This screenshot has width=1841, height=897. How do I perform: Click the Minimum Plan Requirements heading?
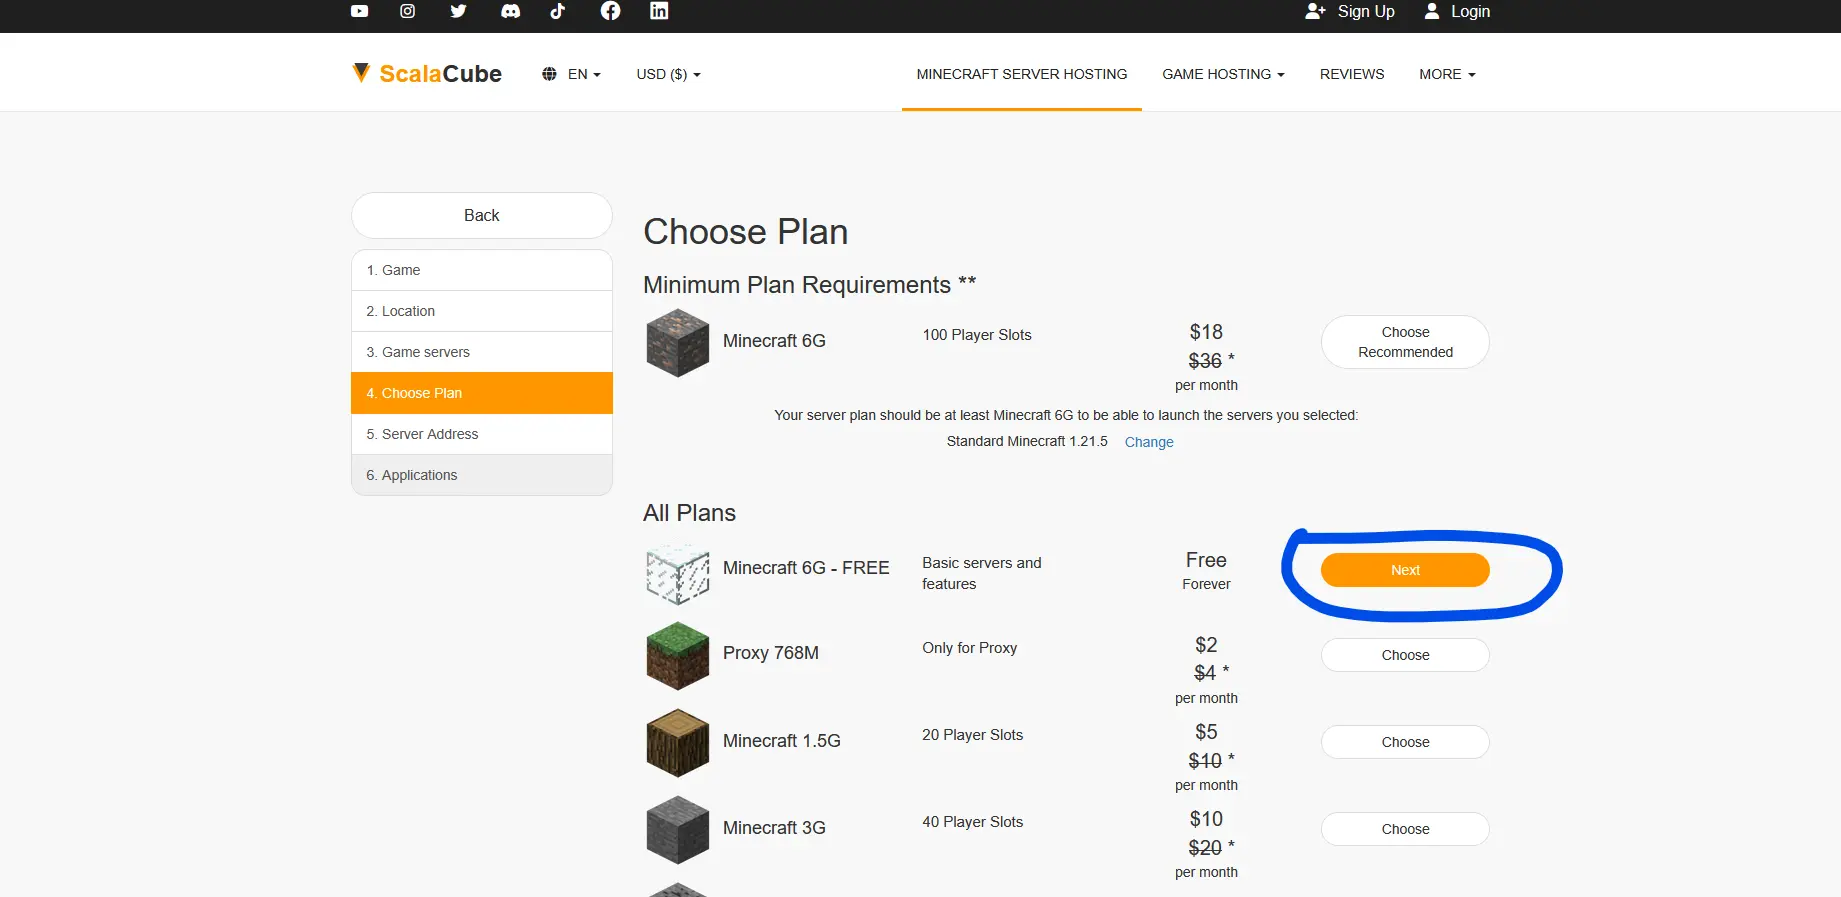810,285
